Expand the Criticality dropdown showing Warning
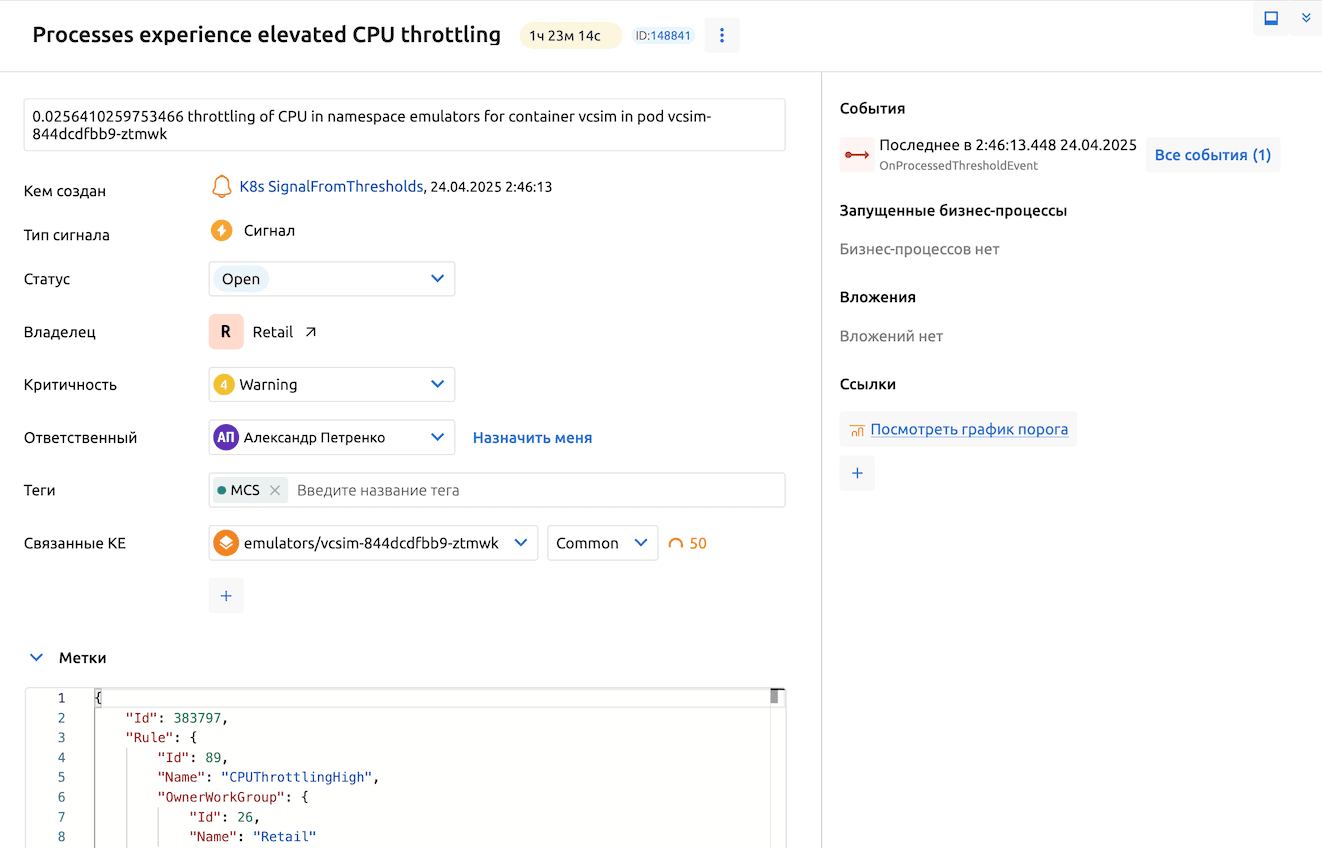 332,385
